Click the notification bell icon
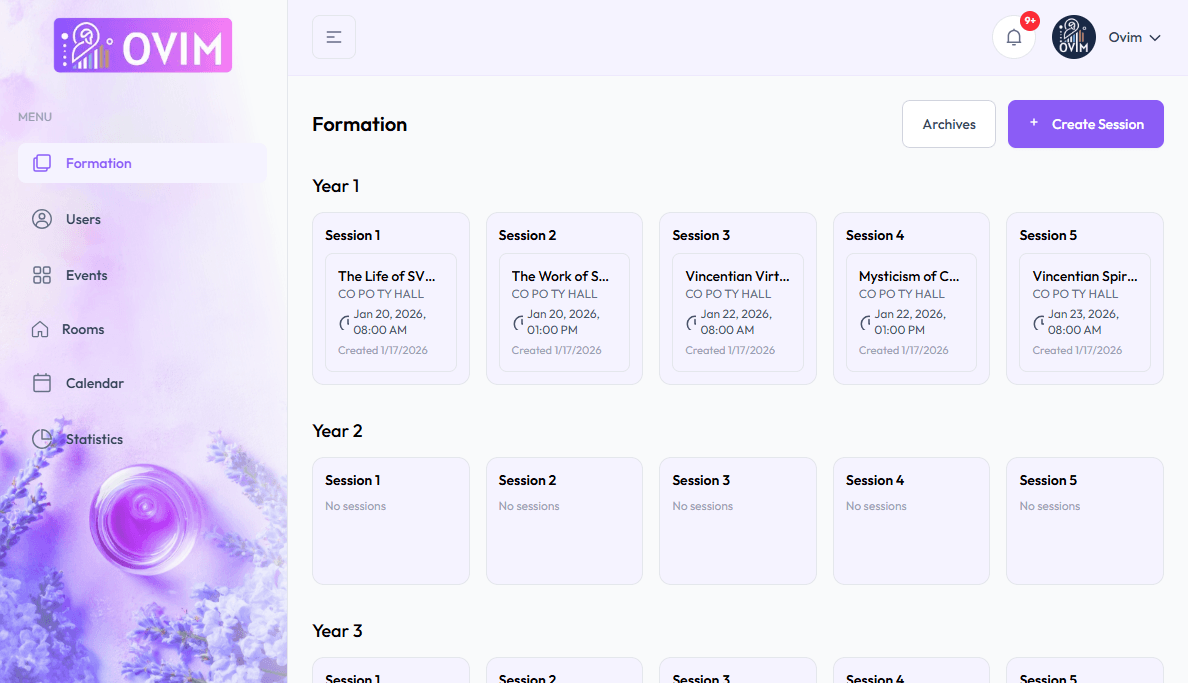 click(1013, 38)
